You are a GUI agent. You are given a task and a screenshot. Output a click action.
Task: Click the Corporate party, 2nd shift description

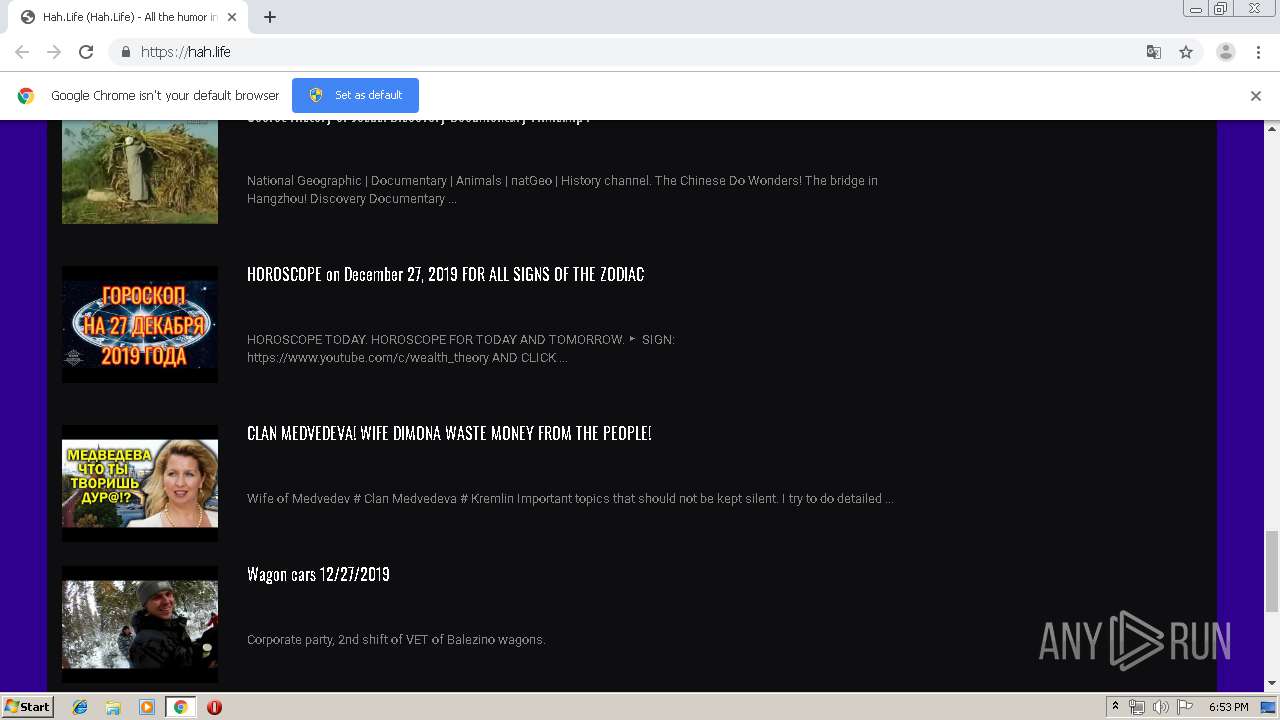pos(396,639)
